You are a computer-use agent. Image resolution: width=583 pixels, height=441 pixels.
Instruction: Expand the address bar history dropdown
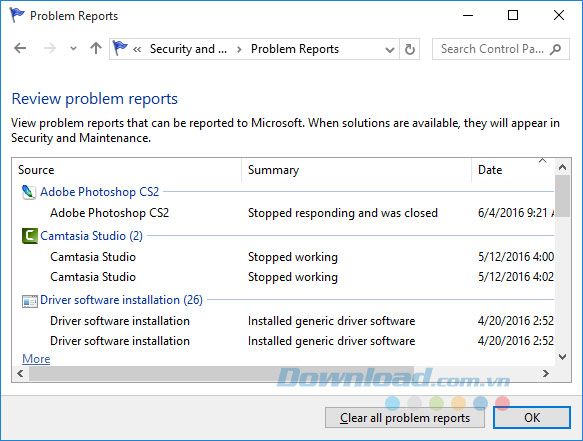click(390, 49)
